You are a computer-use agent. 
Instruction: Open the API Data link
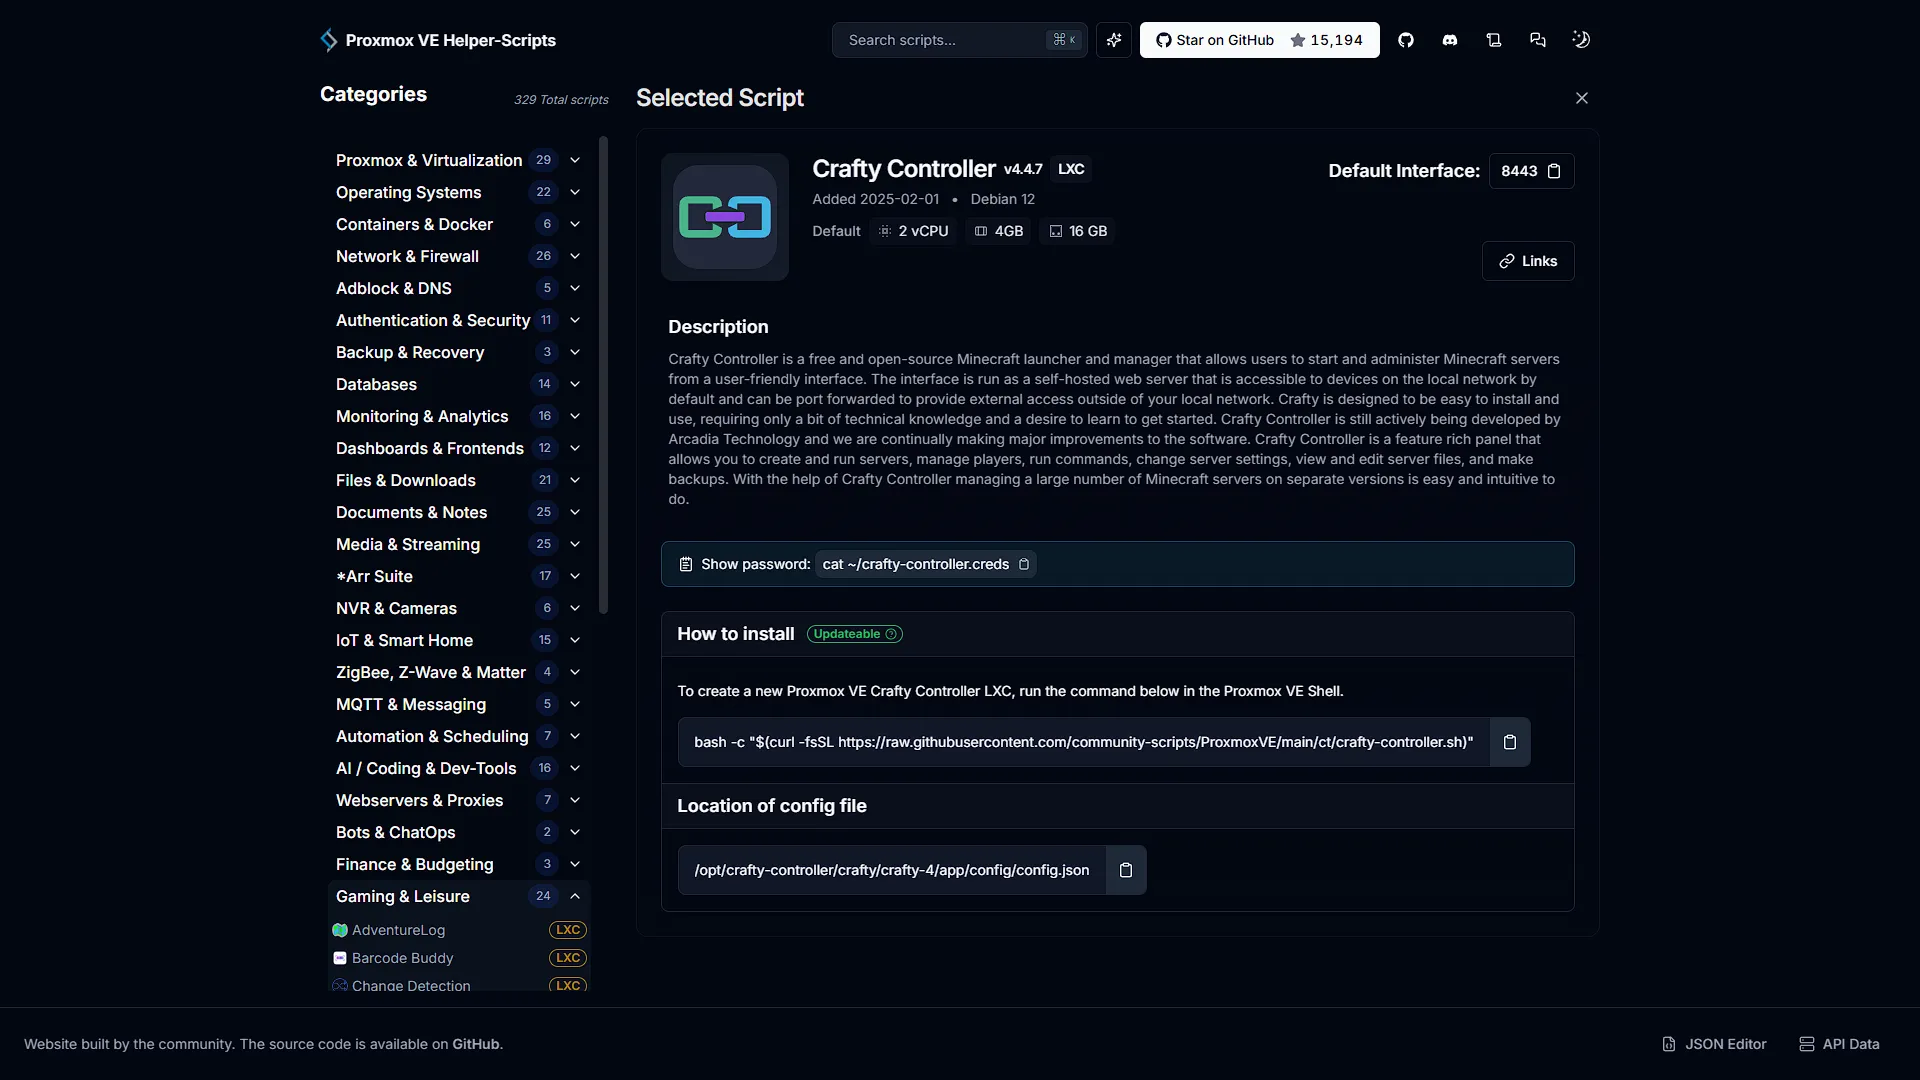click(x=1839, y=1044)
